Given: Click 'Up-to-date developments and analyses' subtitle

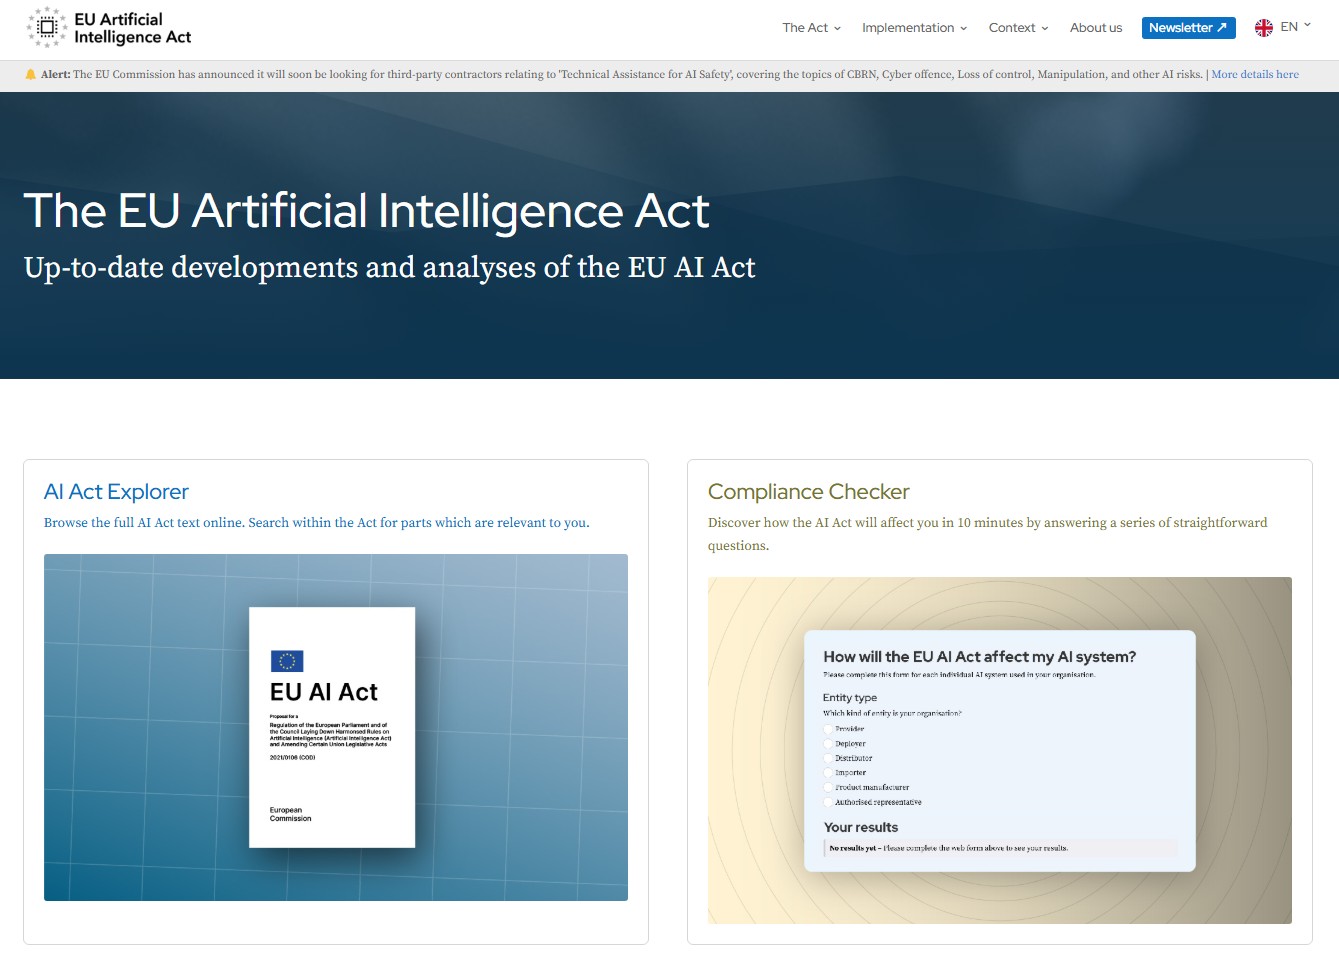Looking at the screenshot, I should [x=389, y=268].
